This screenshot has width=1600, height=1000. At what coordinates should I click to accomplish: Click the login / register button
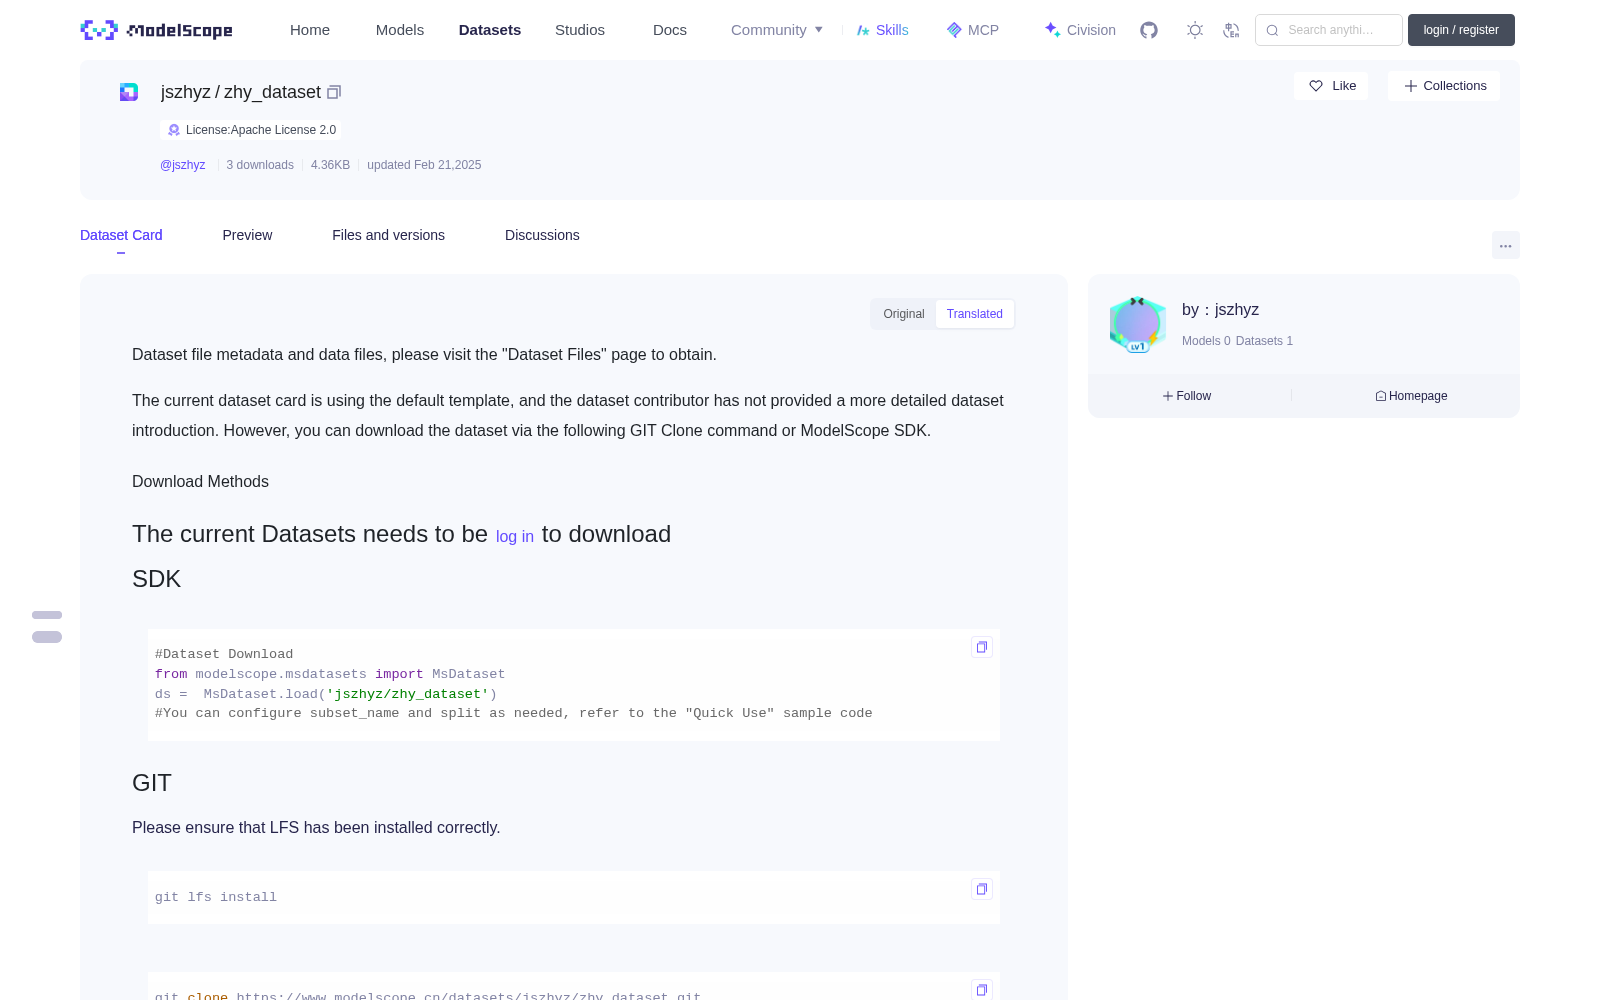[x=1461, y=30]
